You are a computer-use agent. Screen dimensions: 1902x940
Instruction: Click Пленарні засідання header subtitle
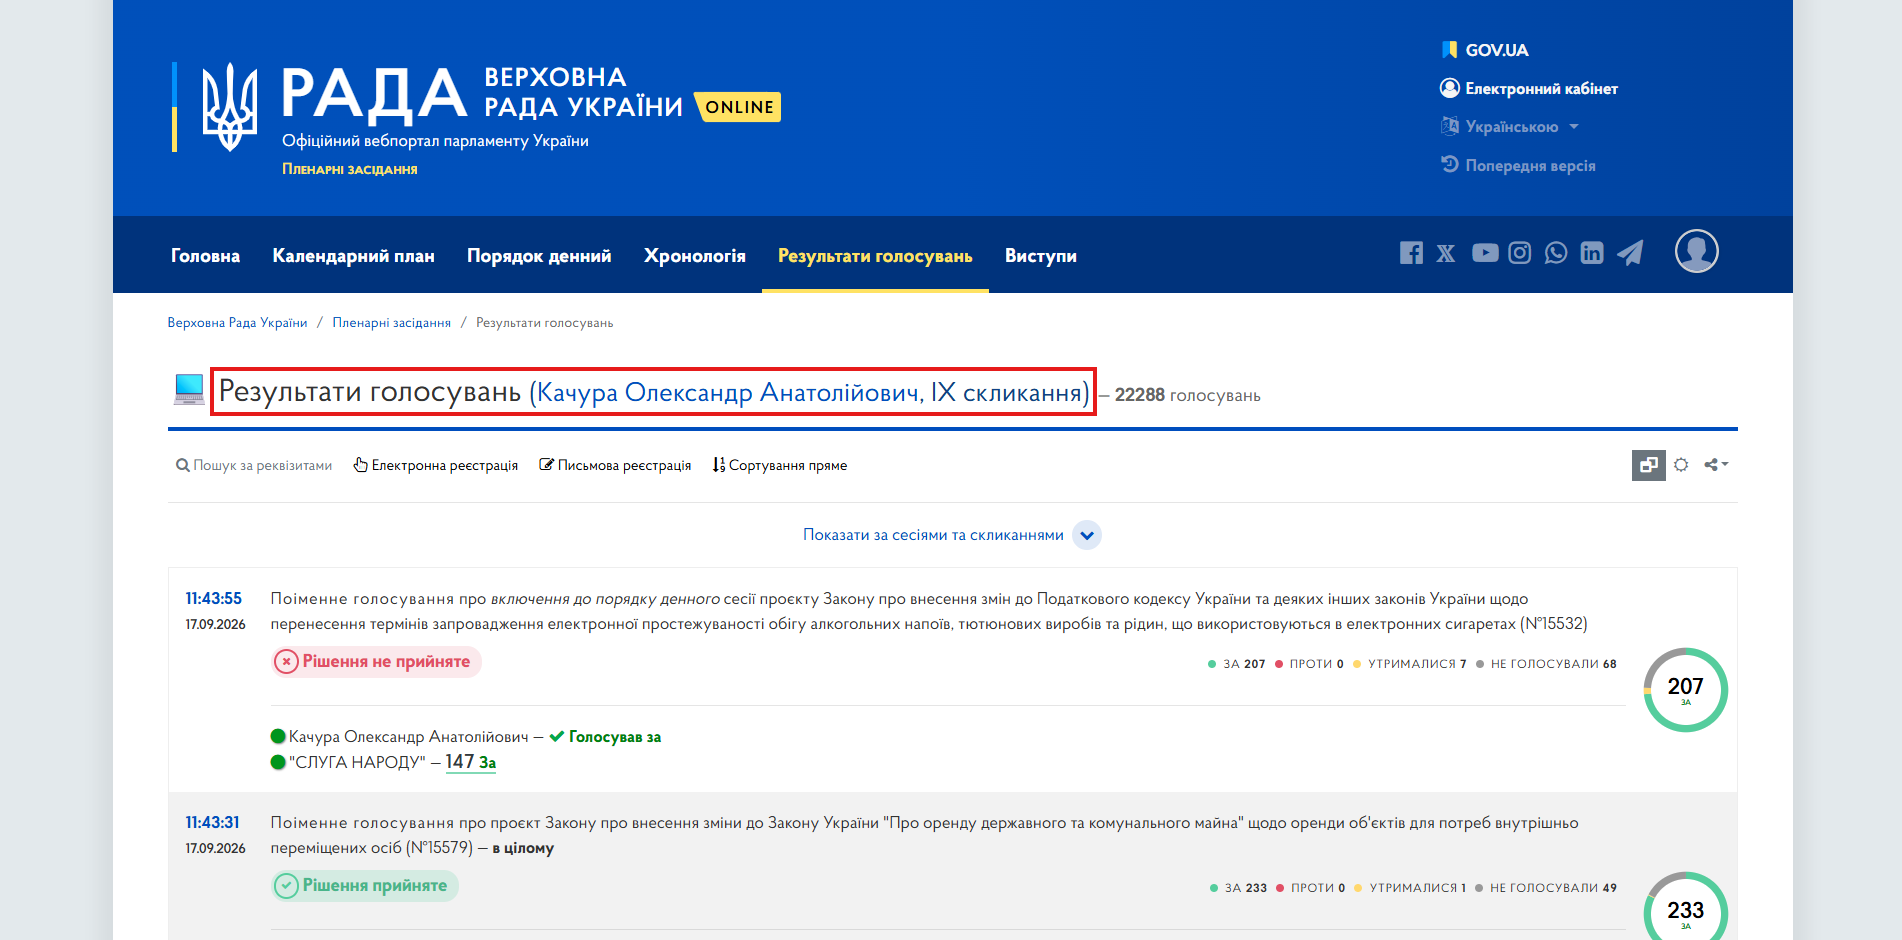[x=350, y=169]
